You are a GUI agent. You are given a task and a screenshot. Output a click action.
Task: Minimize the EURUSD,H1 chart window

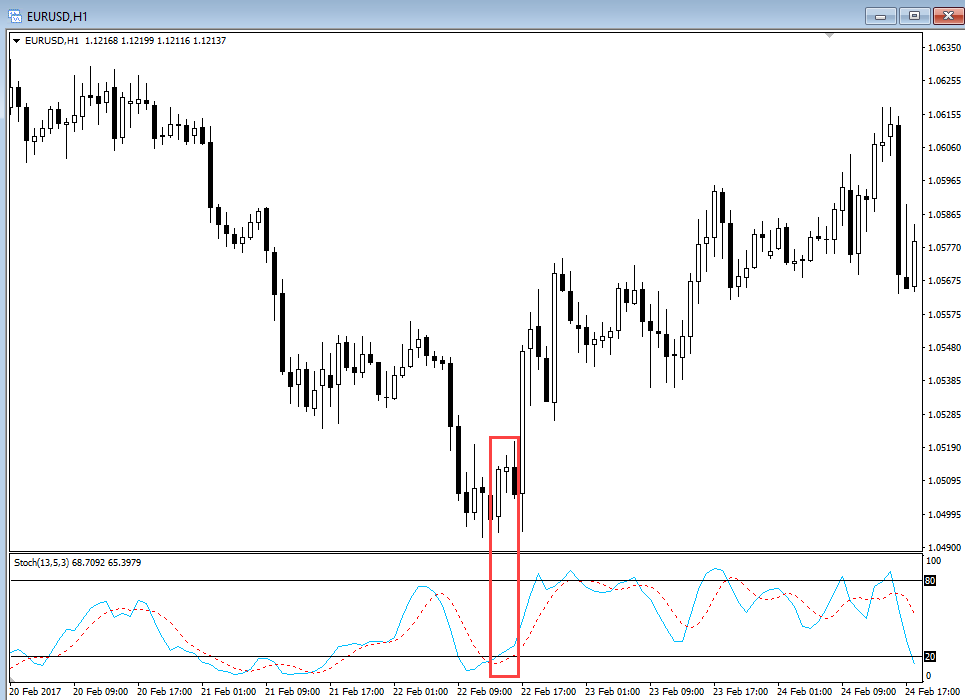[880, 15]
